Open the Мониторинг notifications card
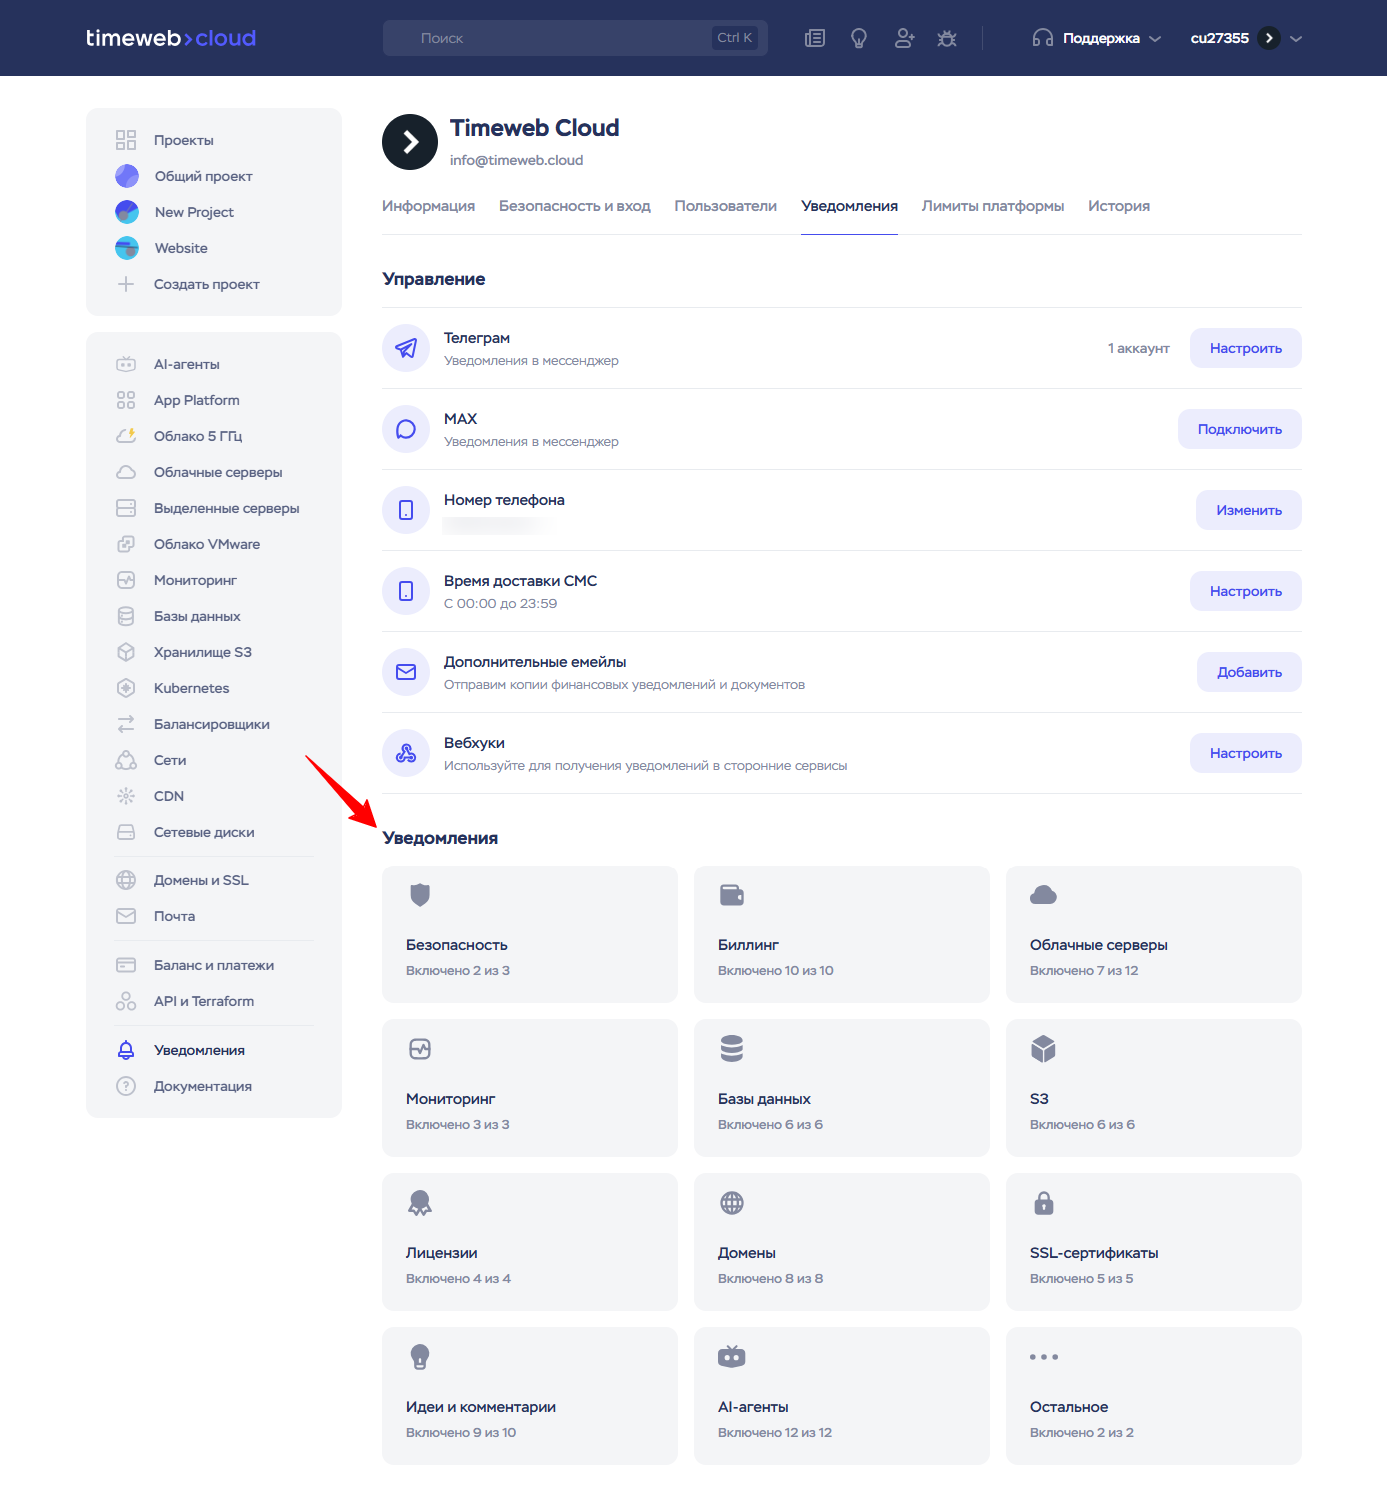Image resolution: width=1387 pixels, height=1506 pixels. pos(530,1088)
